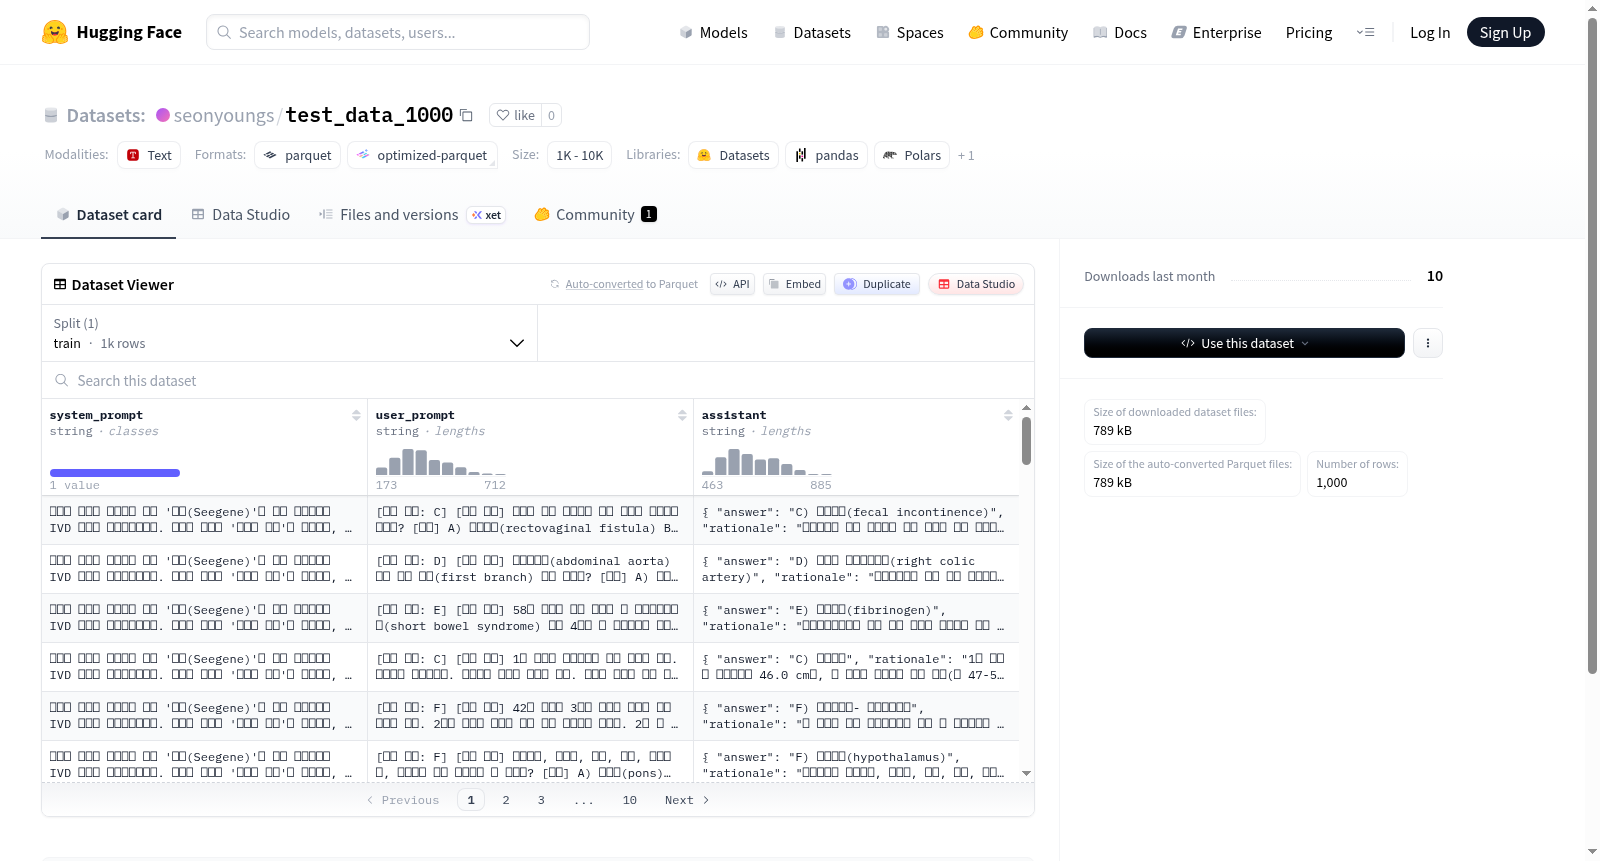Click the user_prompt lengths histogram
Image resolution: width=1600 pixels, height=861 pixels.
(x=441, y=462)
